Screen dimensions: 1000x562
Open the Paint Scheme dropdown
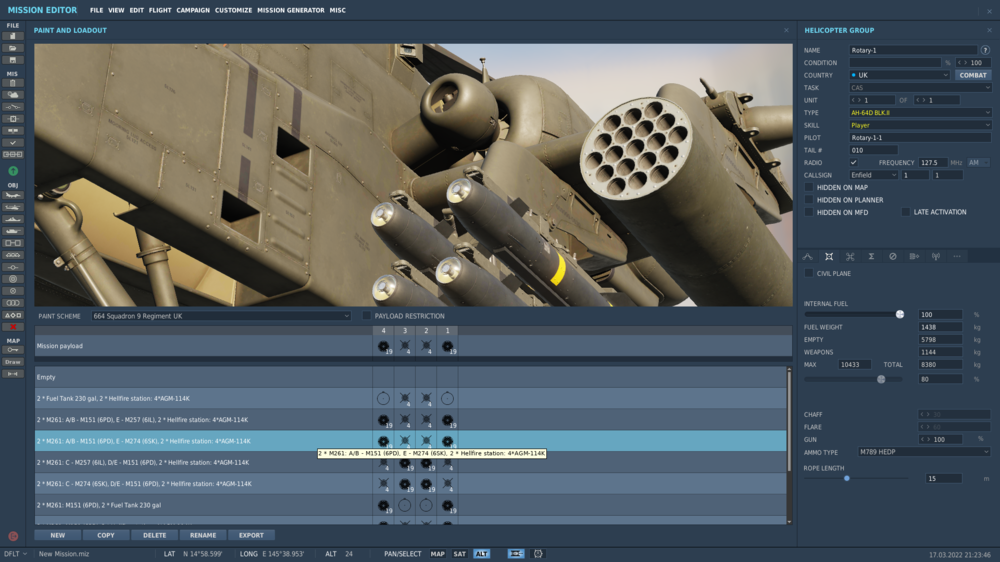point(221,316)
